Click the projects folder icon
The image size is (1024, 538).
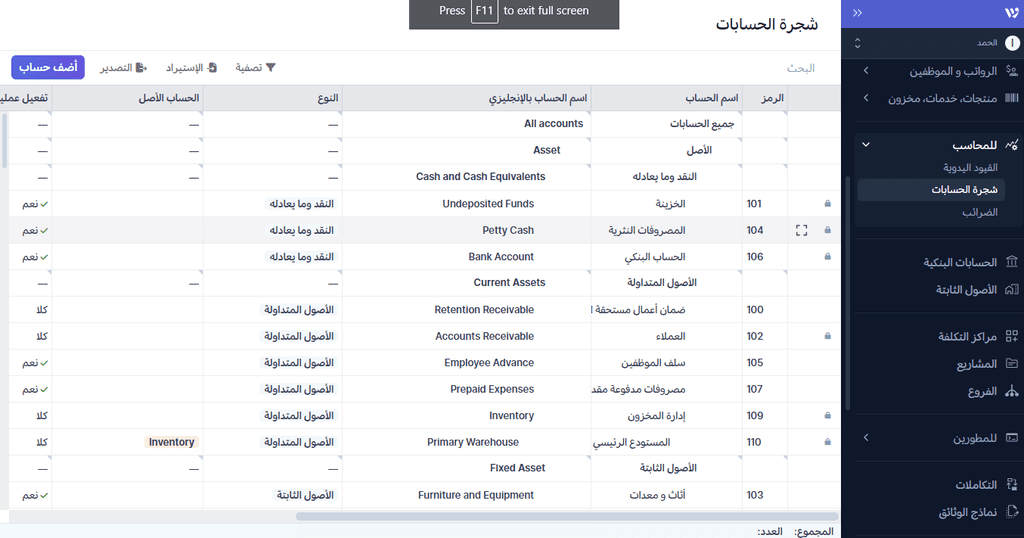click(x=1012, y=363)
